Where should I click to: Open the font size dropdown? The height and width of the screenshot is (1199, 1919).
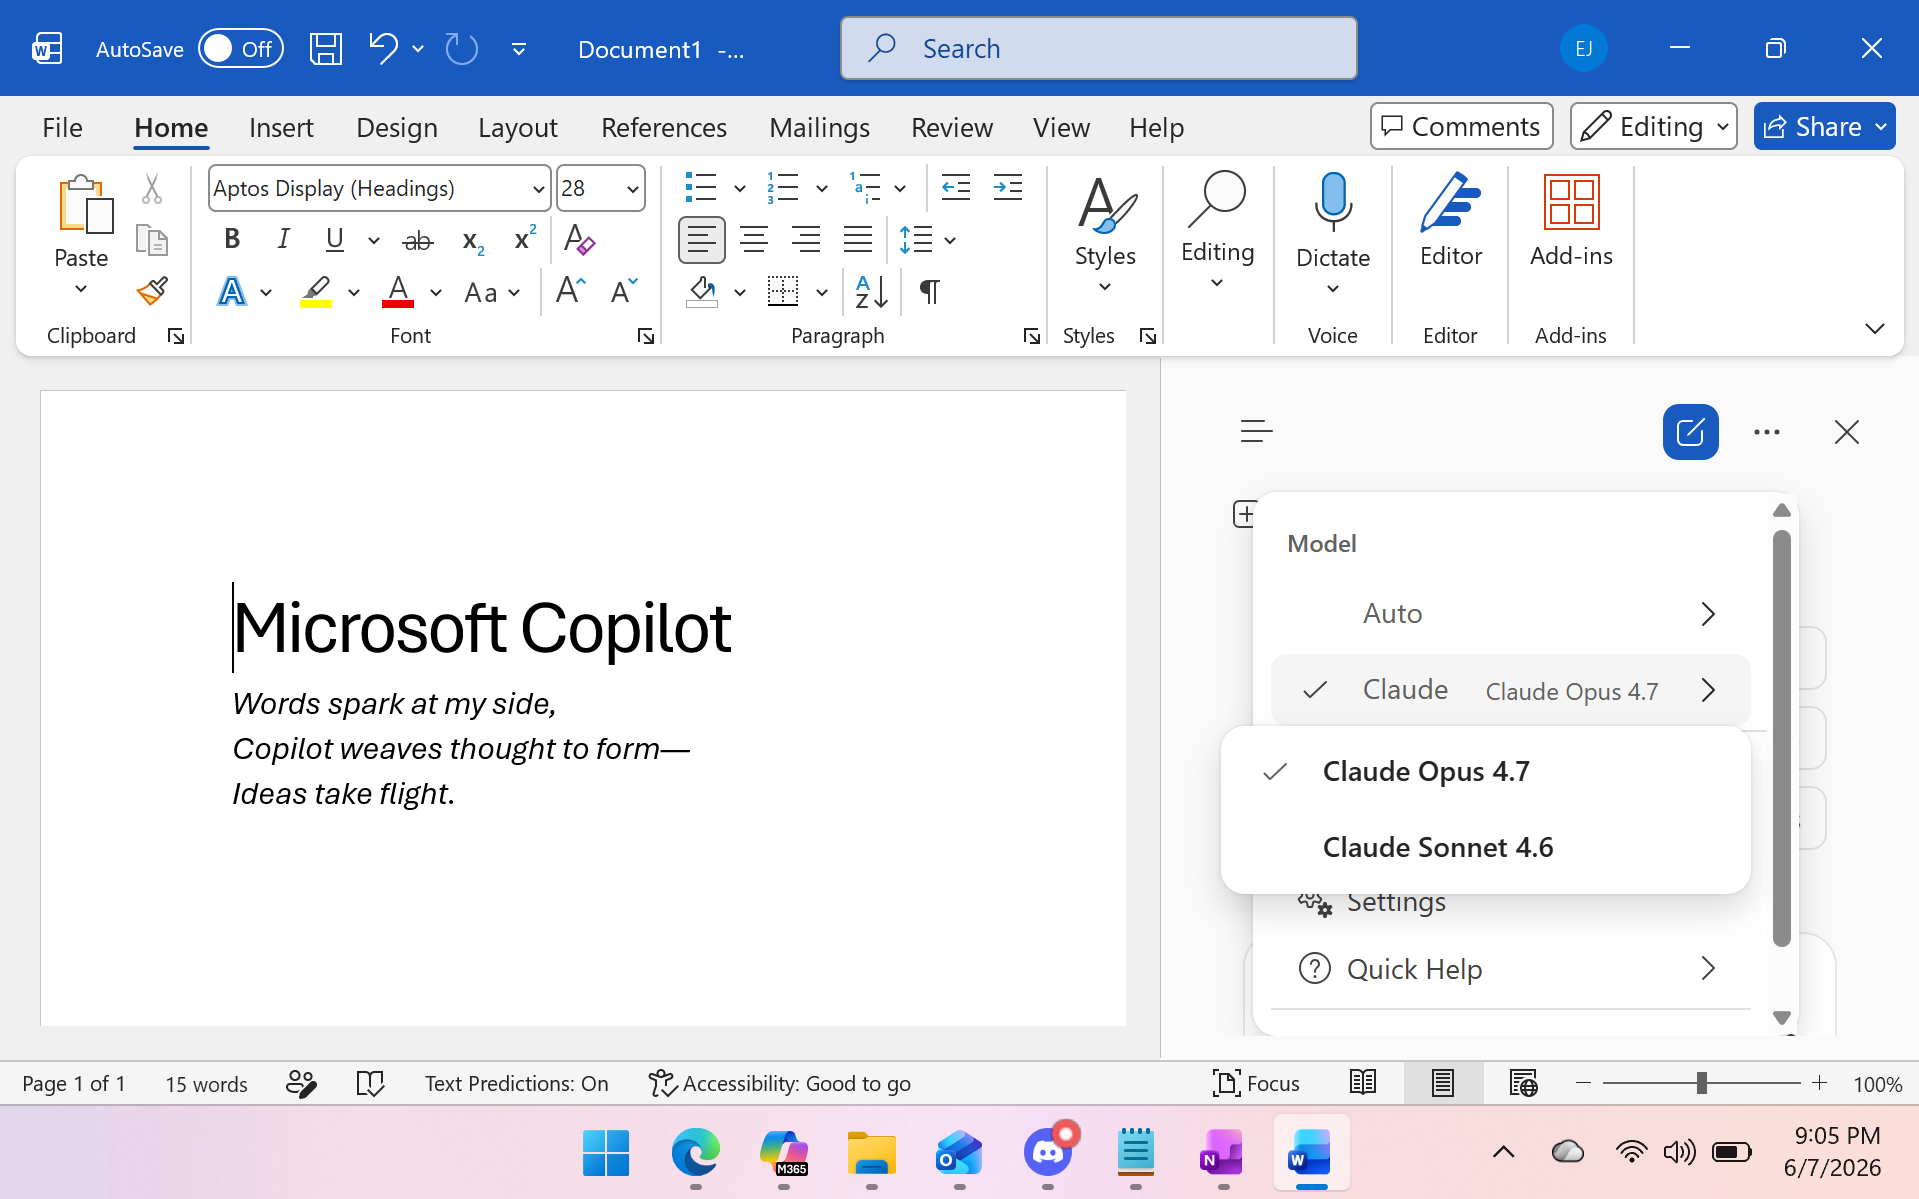point(633,188)
